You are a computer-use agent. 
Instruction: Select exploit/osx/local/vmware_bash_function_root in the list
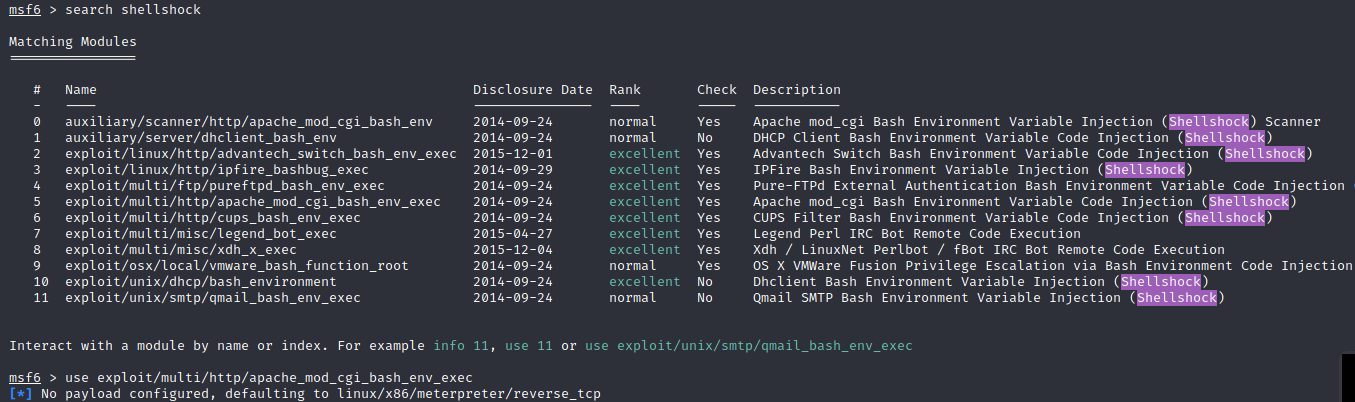pyautogui.click(x=236, y=266)
